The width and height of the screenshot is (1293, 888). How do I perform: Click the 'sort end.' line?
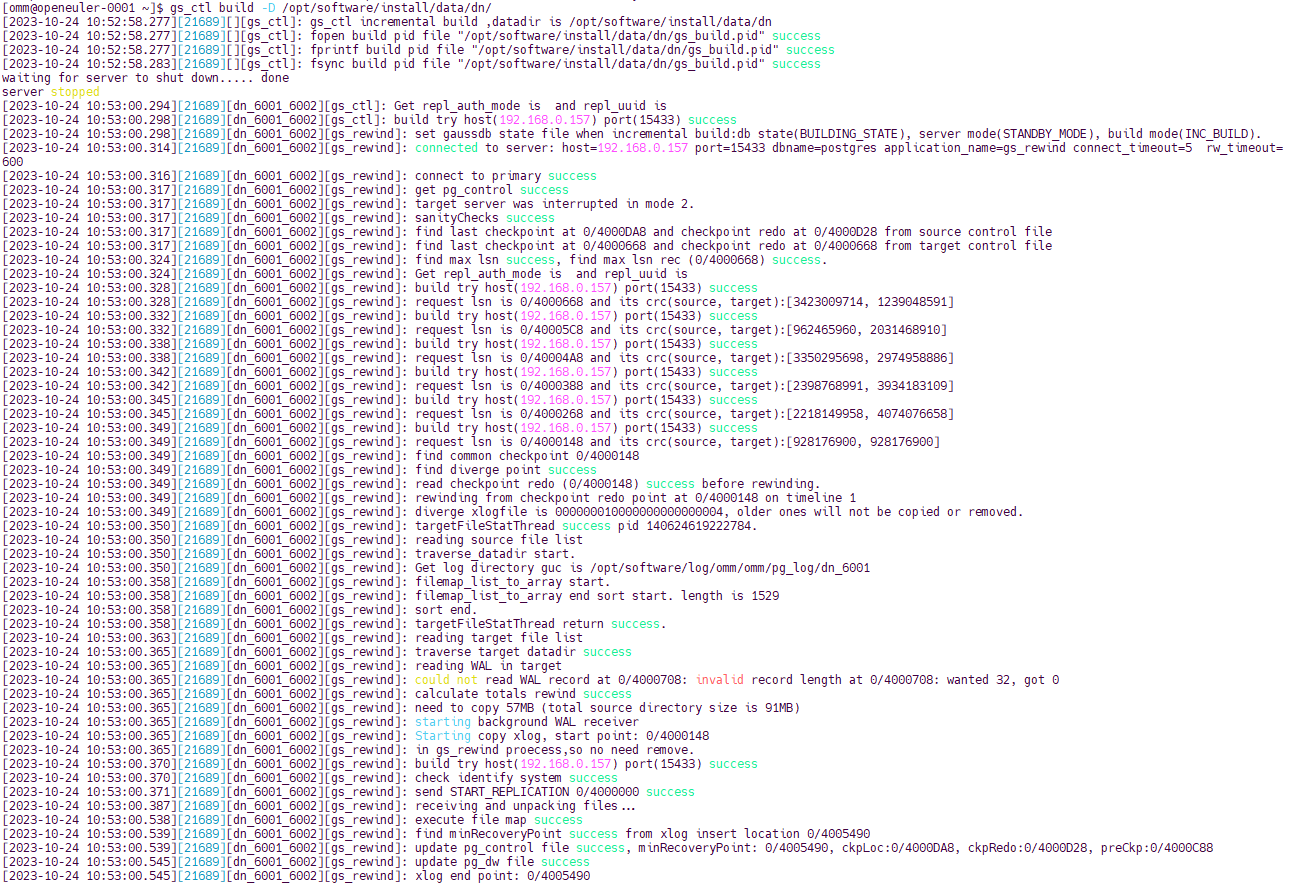point(239,609)
